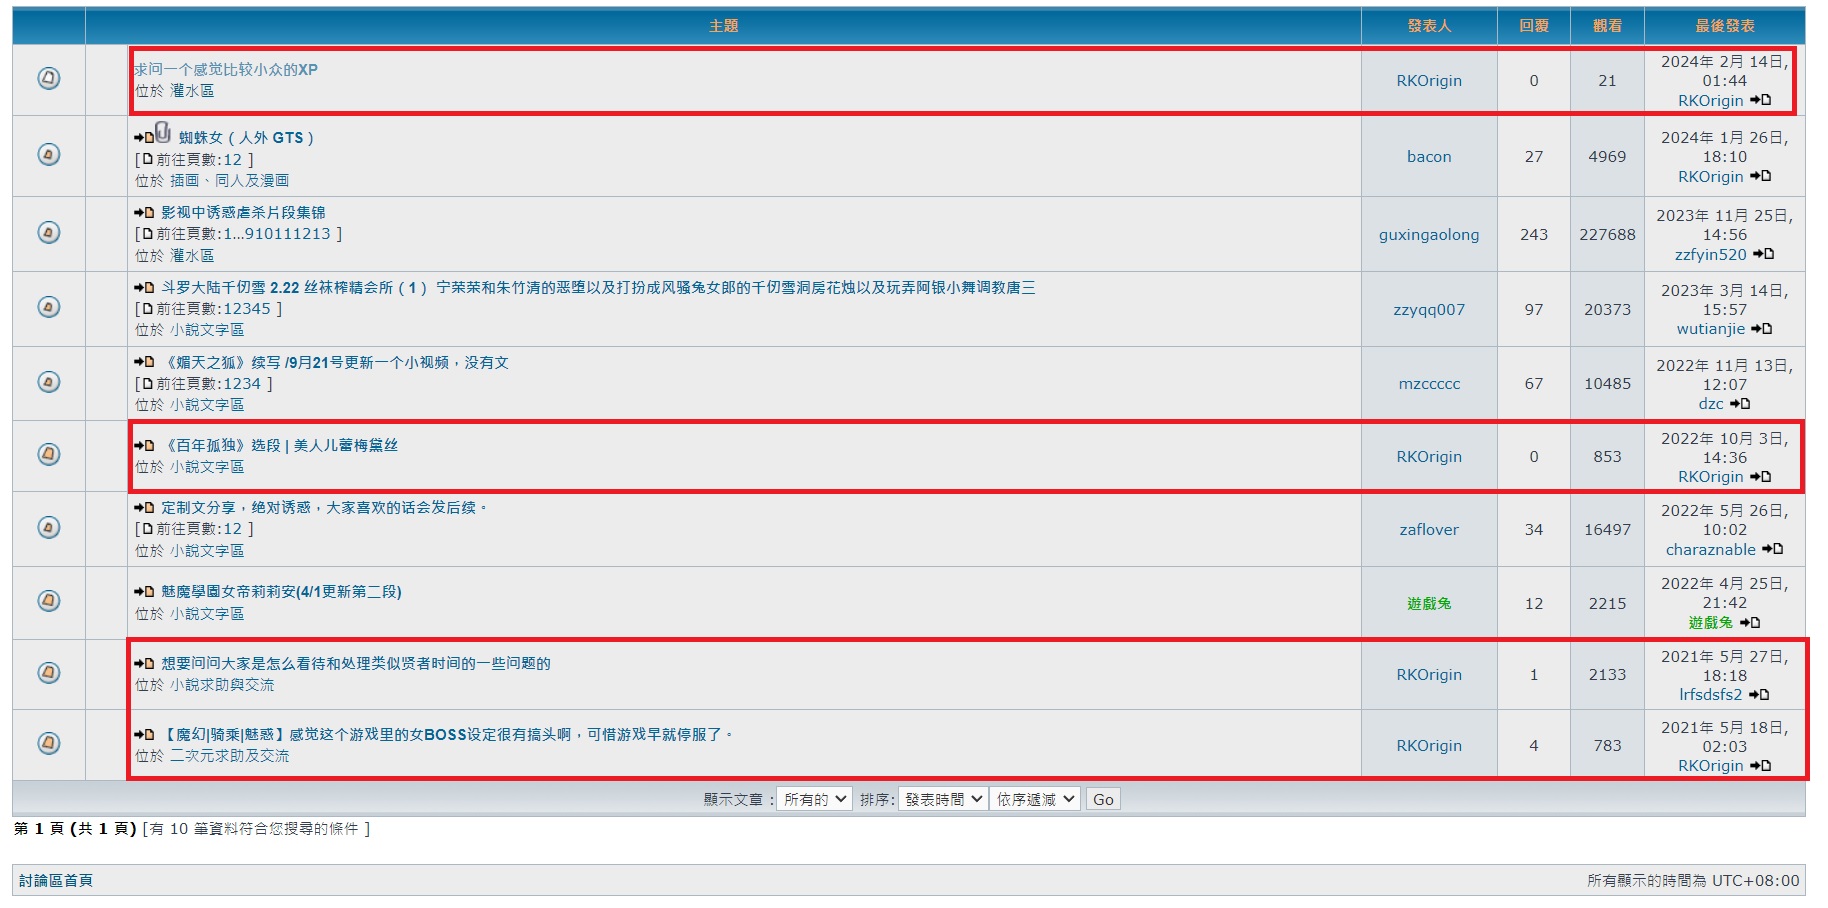The height and width of the screenshot is (908, 1828).
Task: Open the newest-post arrow icon before 影视中诱惑虐杀片段集锦
Action: (x=144, y=213)
